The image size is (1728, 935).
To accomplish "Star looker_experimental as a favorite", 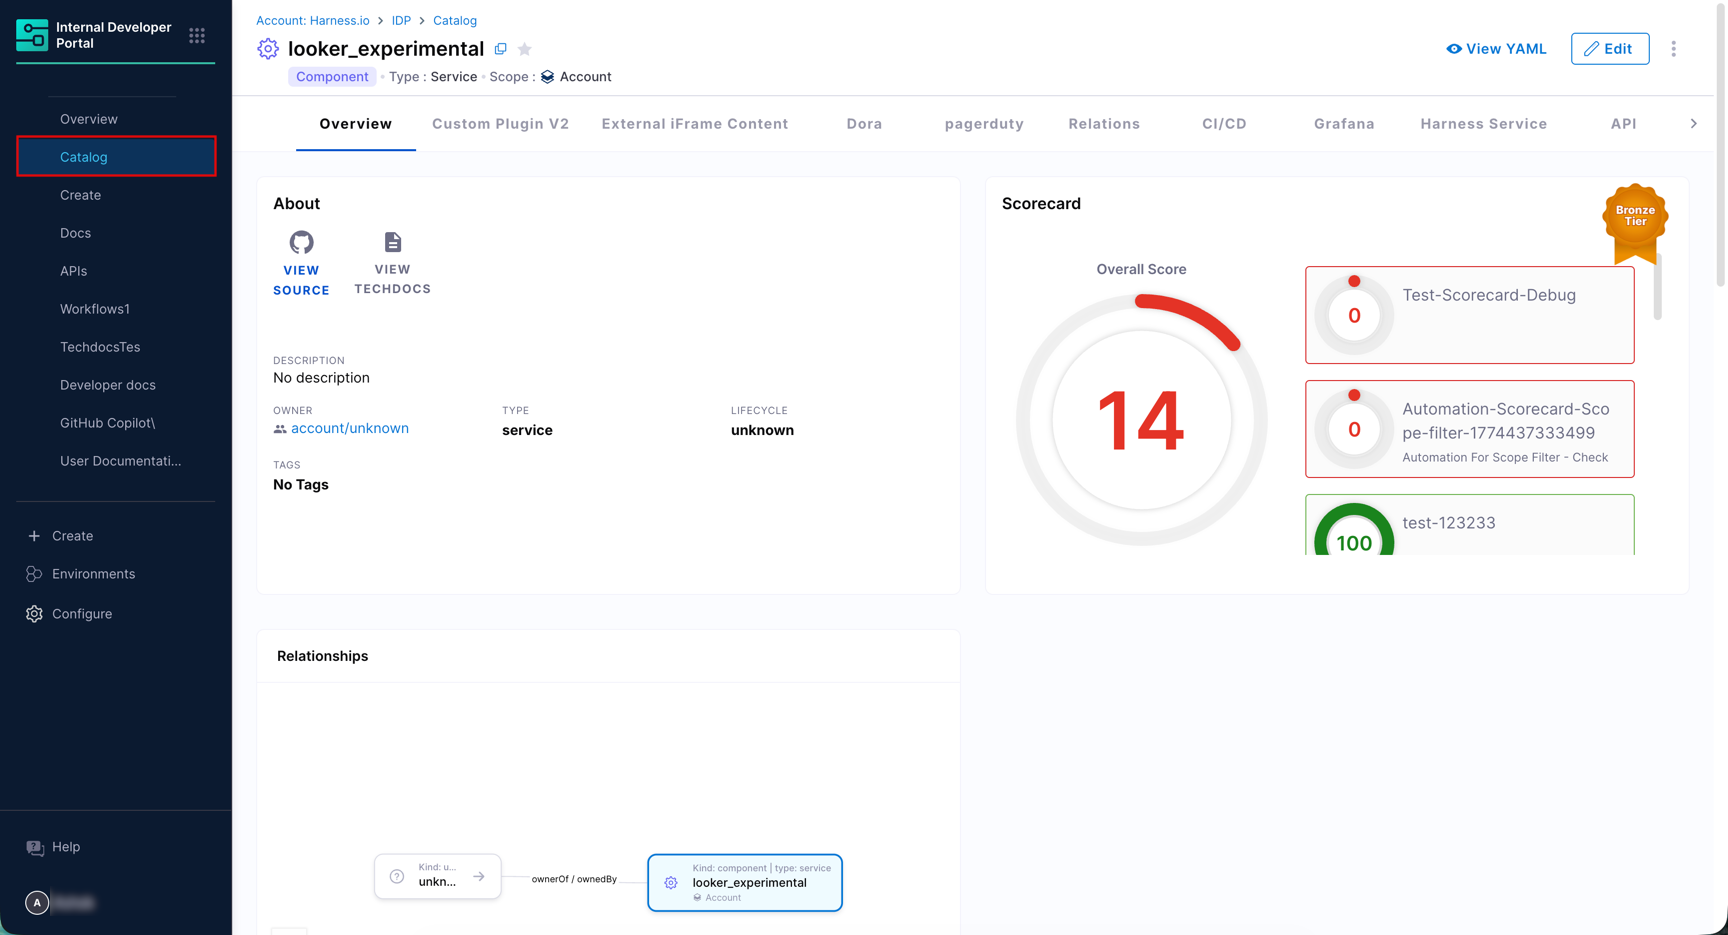I will [x=525, y=49].
